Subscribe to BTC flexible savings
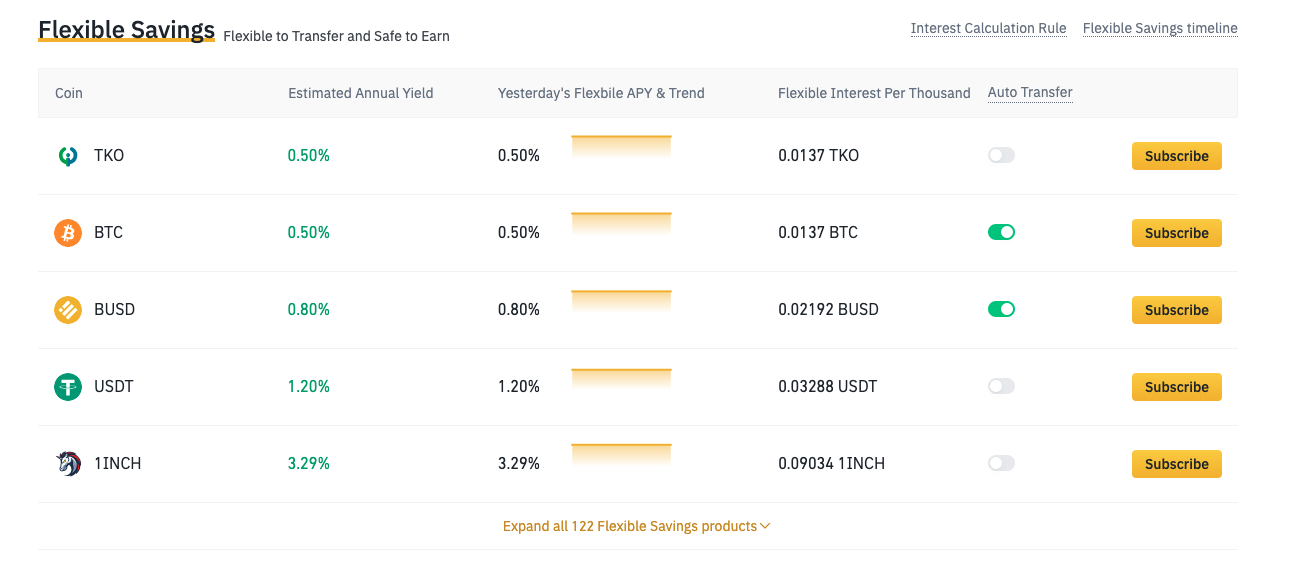This screenshot has height=567, width=1290. point(1177,233)
